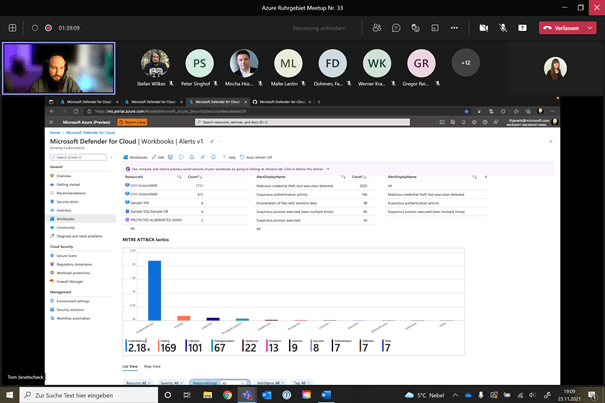Viewport: 605px width, 403px height.
Task: Open the Windows Start button
Action: pos(10,395)
